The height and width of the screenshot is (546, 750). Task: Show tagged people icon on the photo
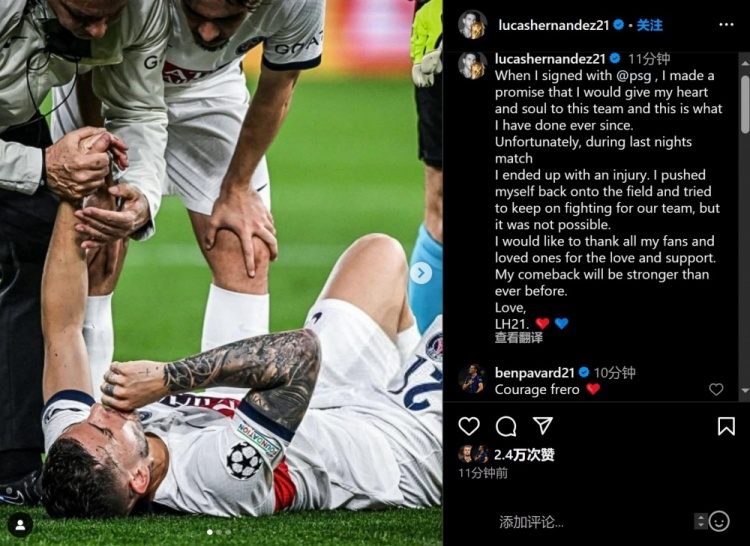coord(21,525)
